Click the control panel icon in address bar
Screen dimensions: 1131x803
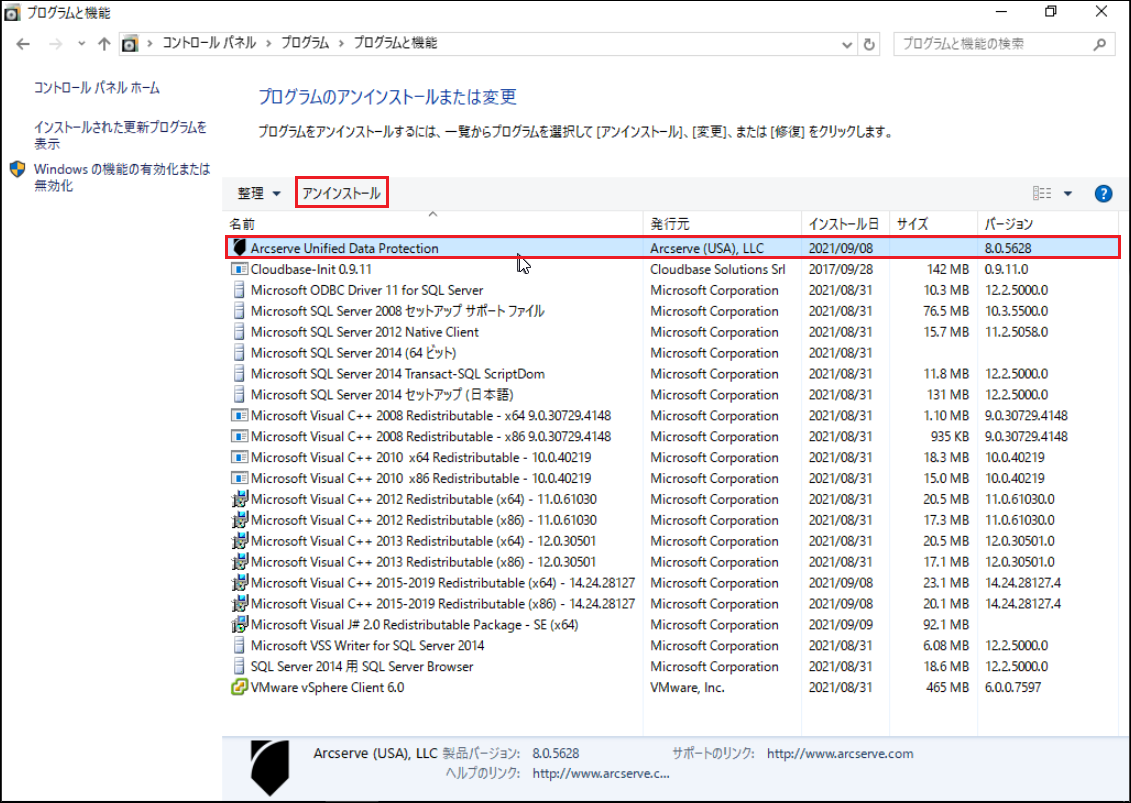[x=129, y=44]
